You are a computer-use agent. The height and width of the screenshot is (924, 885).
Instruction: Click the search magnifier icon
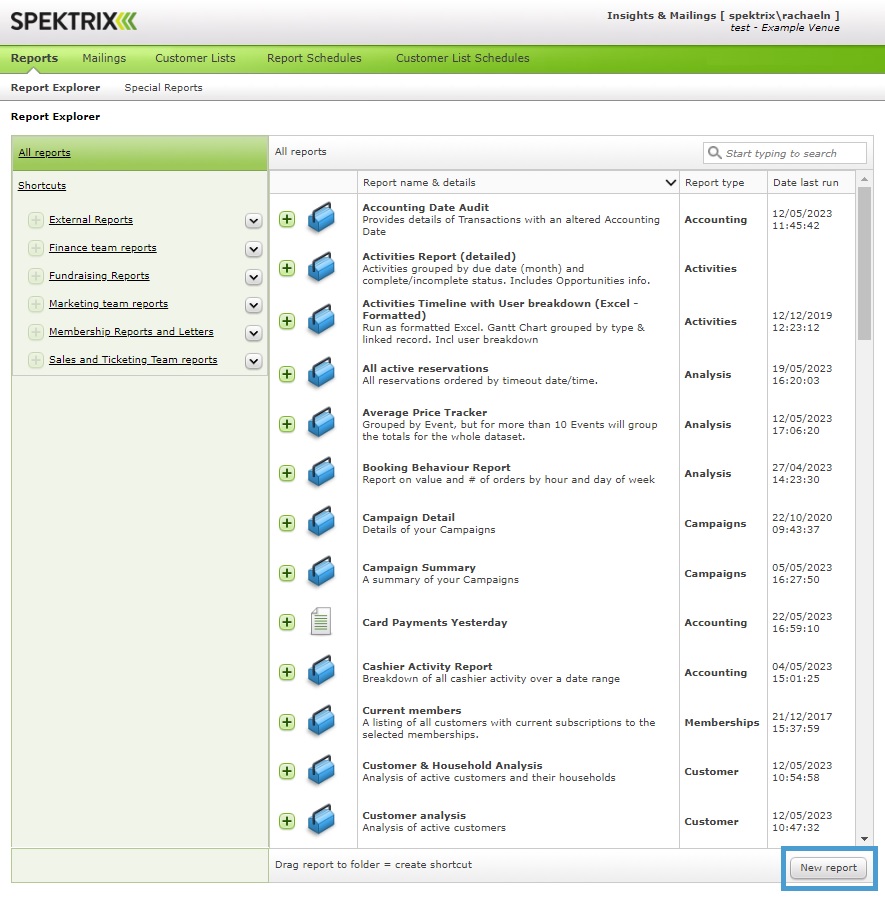(x=715, y=153)
